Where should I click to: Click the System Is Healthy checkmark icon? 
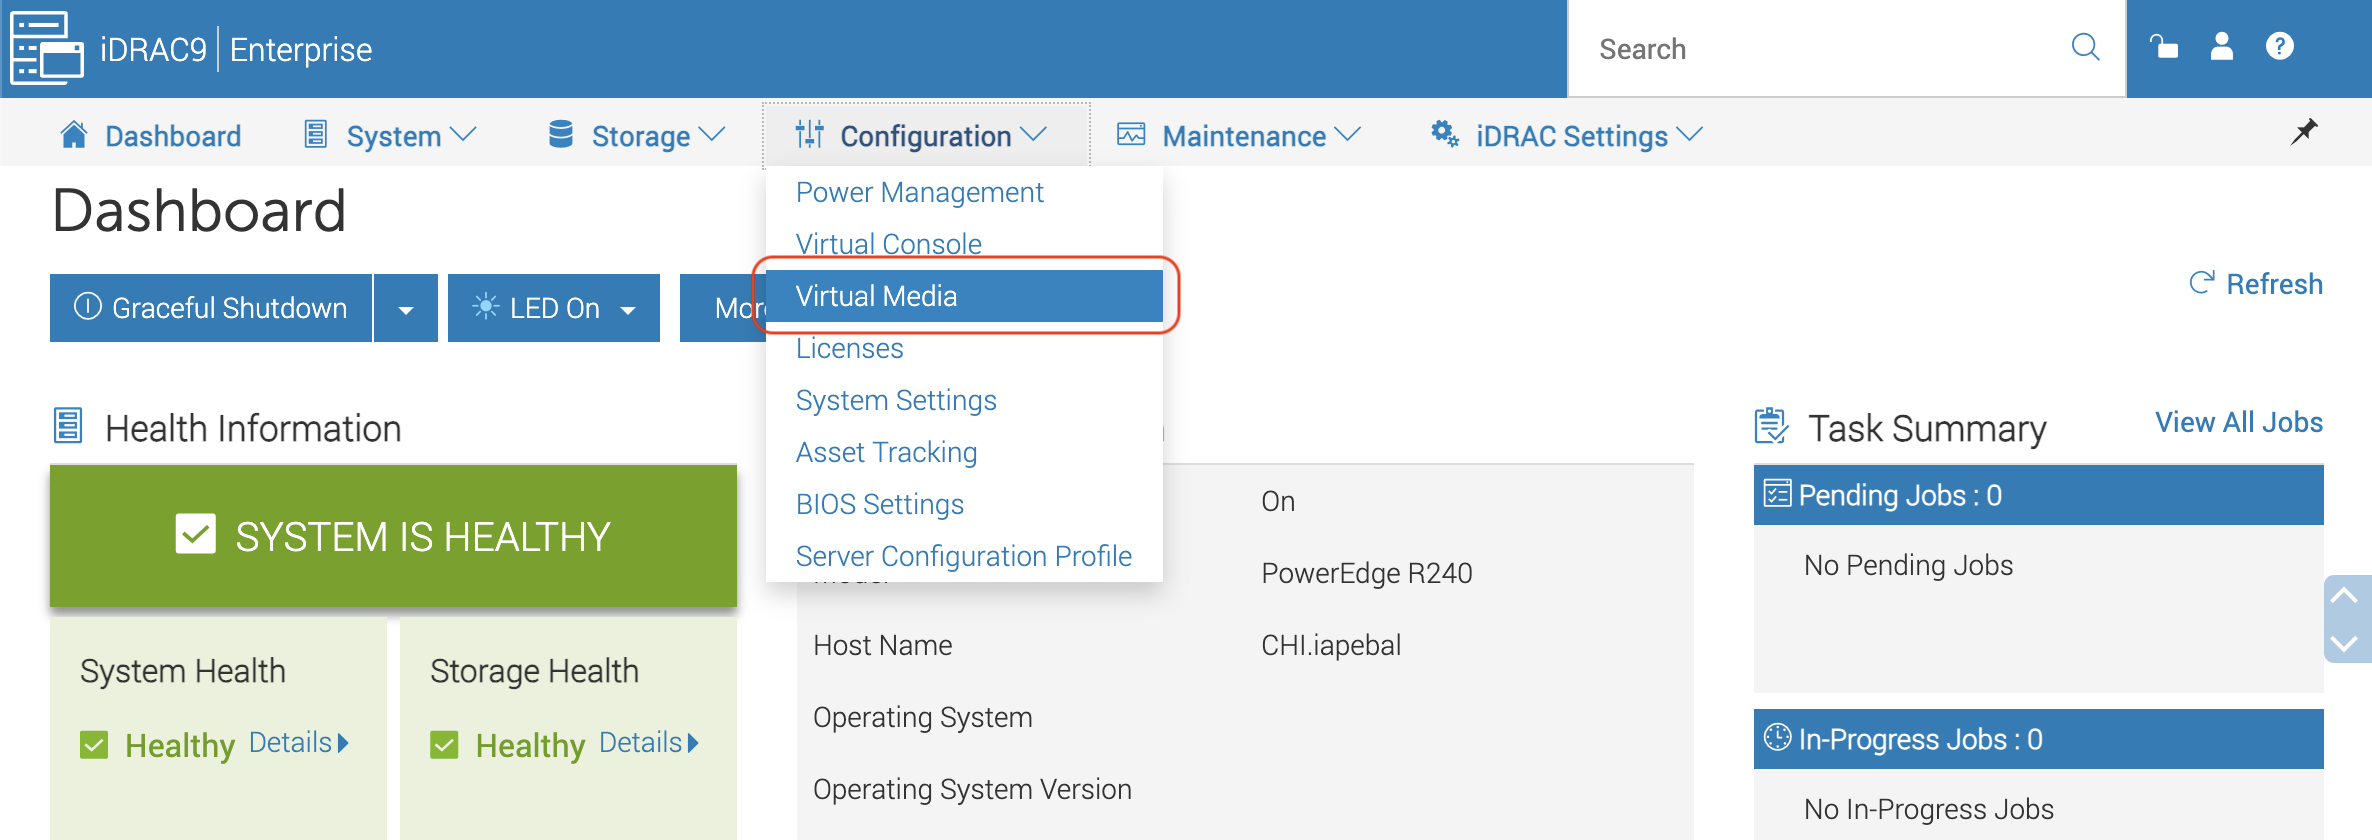pos(196,534)
